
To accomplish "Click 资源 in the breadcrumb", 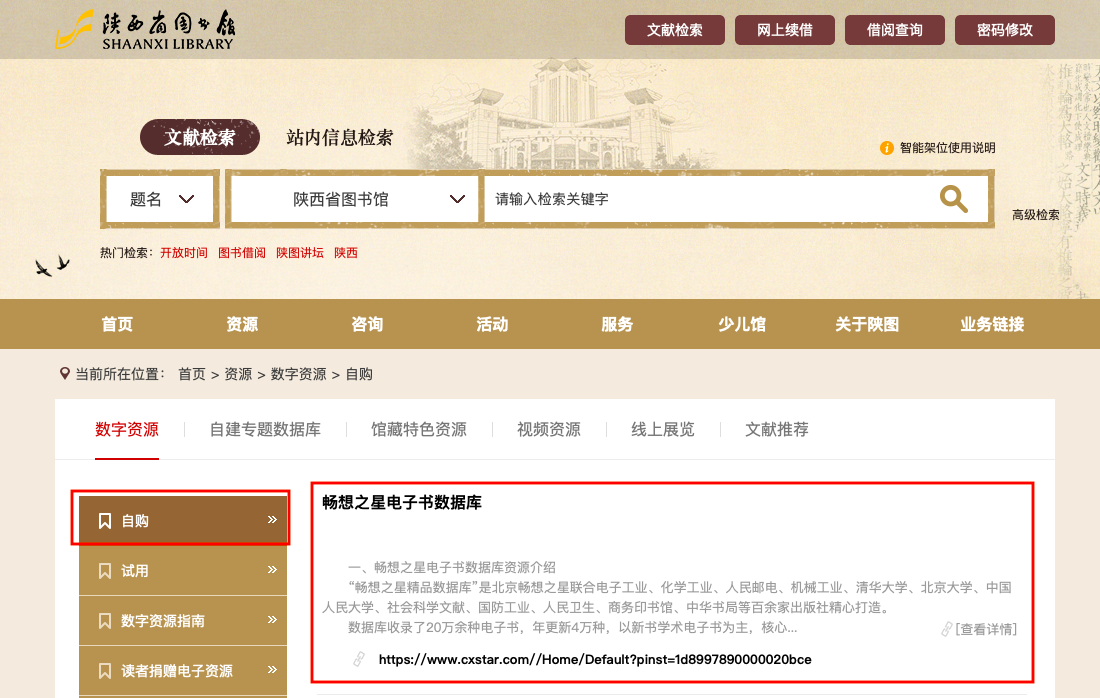I will point(238,374).
